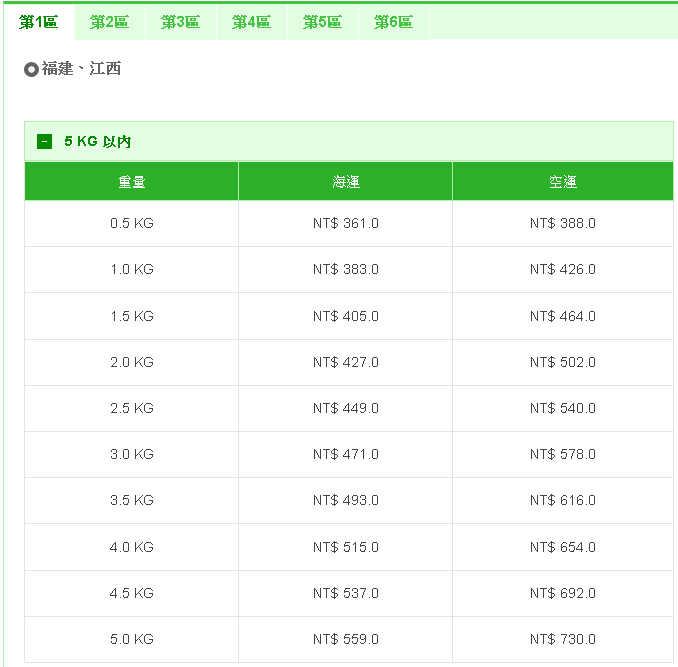Go to the 第6區 tab
The image size is (678, 667).
(393, 22)
